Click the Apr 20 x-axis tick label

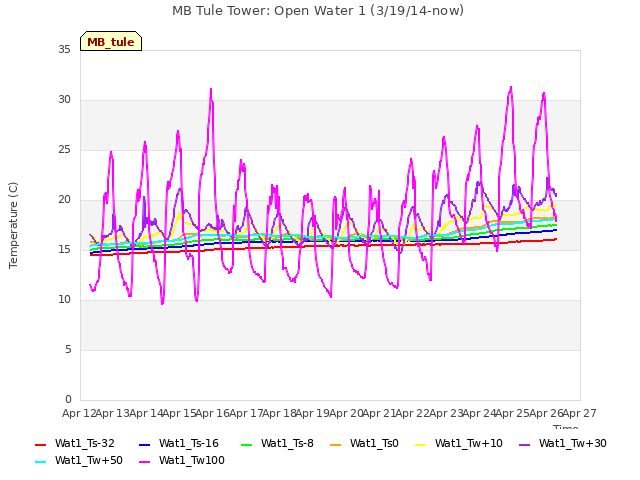click(x=346, y=414)
